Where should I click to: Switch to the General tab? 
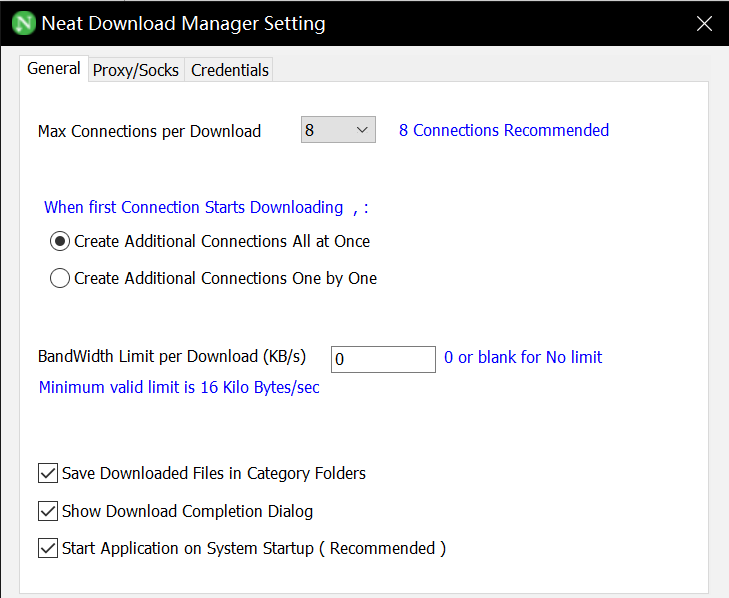point(54,69)
